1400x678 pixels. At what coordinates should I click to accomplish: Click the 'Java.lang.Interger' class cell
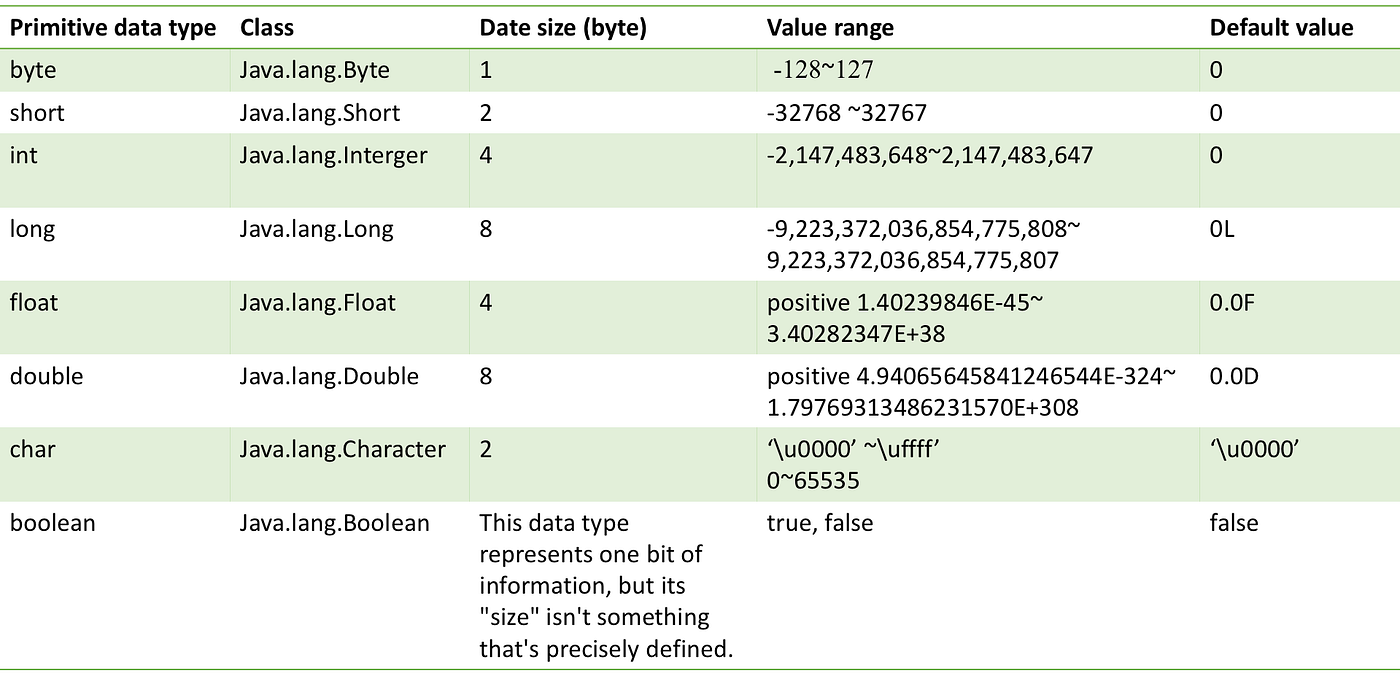333,156
